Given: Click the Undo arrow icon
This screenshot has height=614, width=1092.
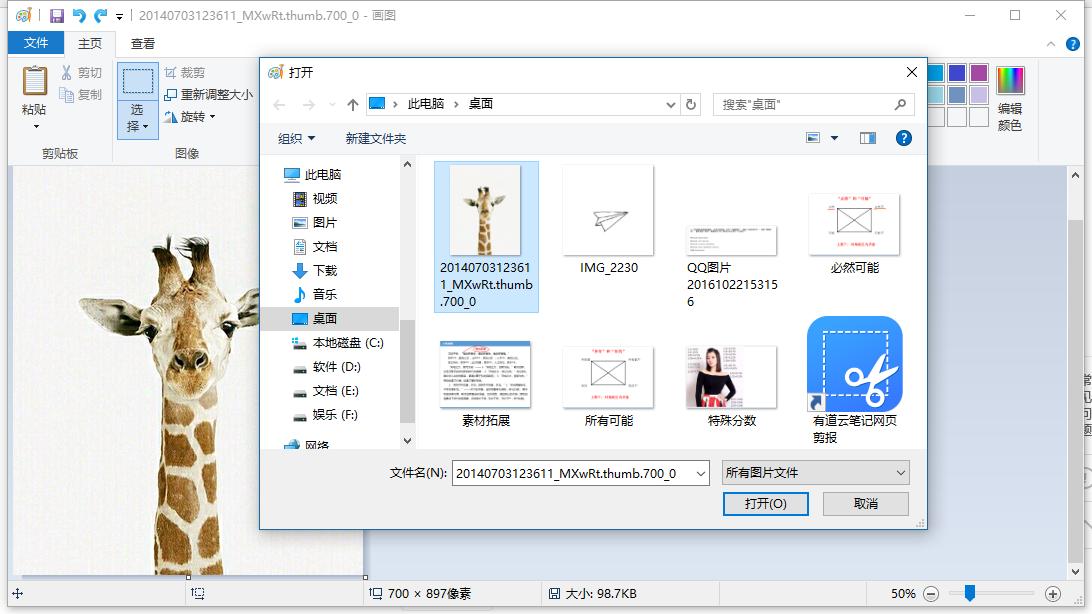Looking at the screenshot, I should [79, 15].
